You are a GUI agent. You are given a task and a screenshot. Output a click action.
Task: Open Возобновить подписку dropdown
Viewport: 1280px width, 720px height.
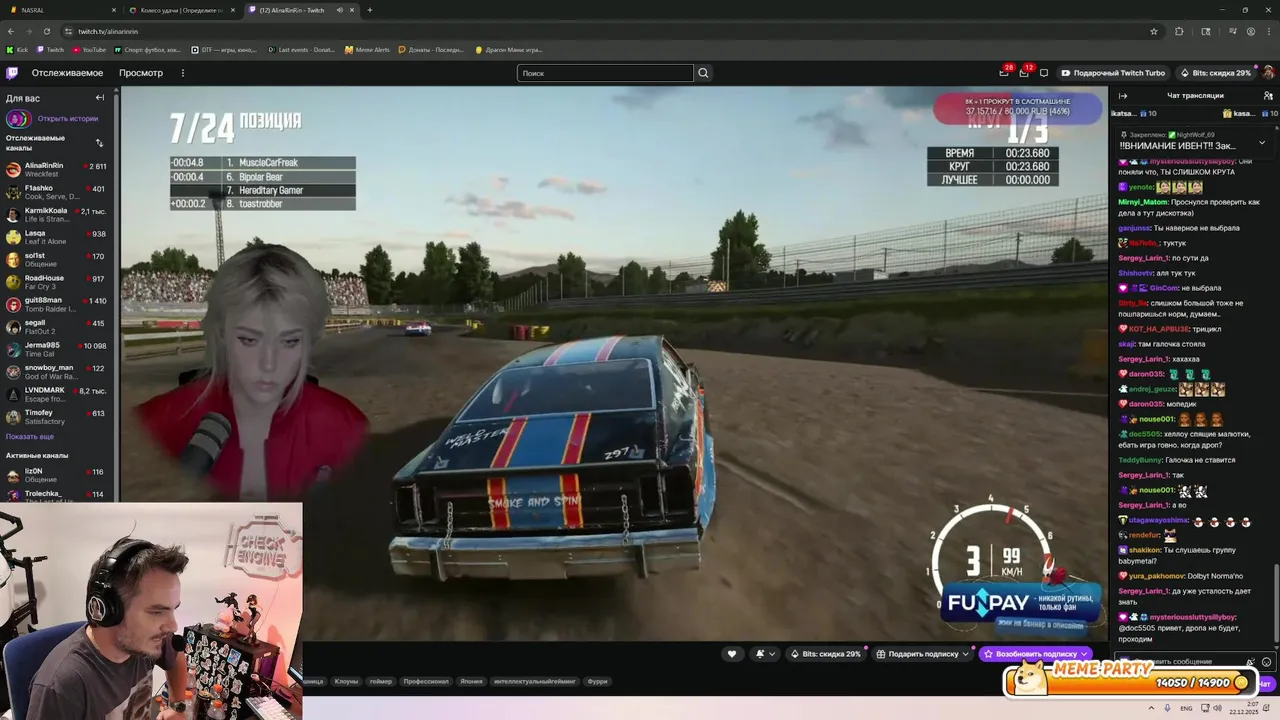point(1035,654)
